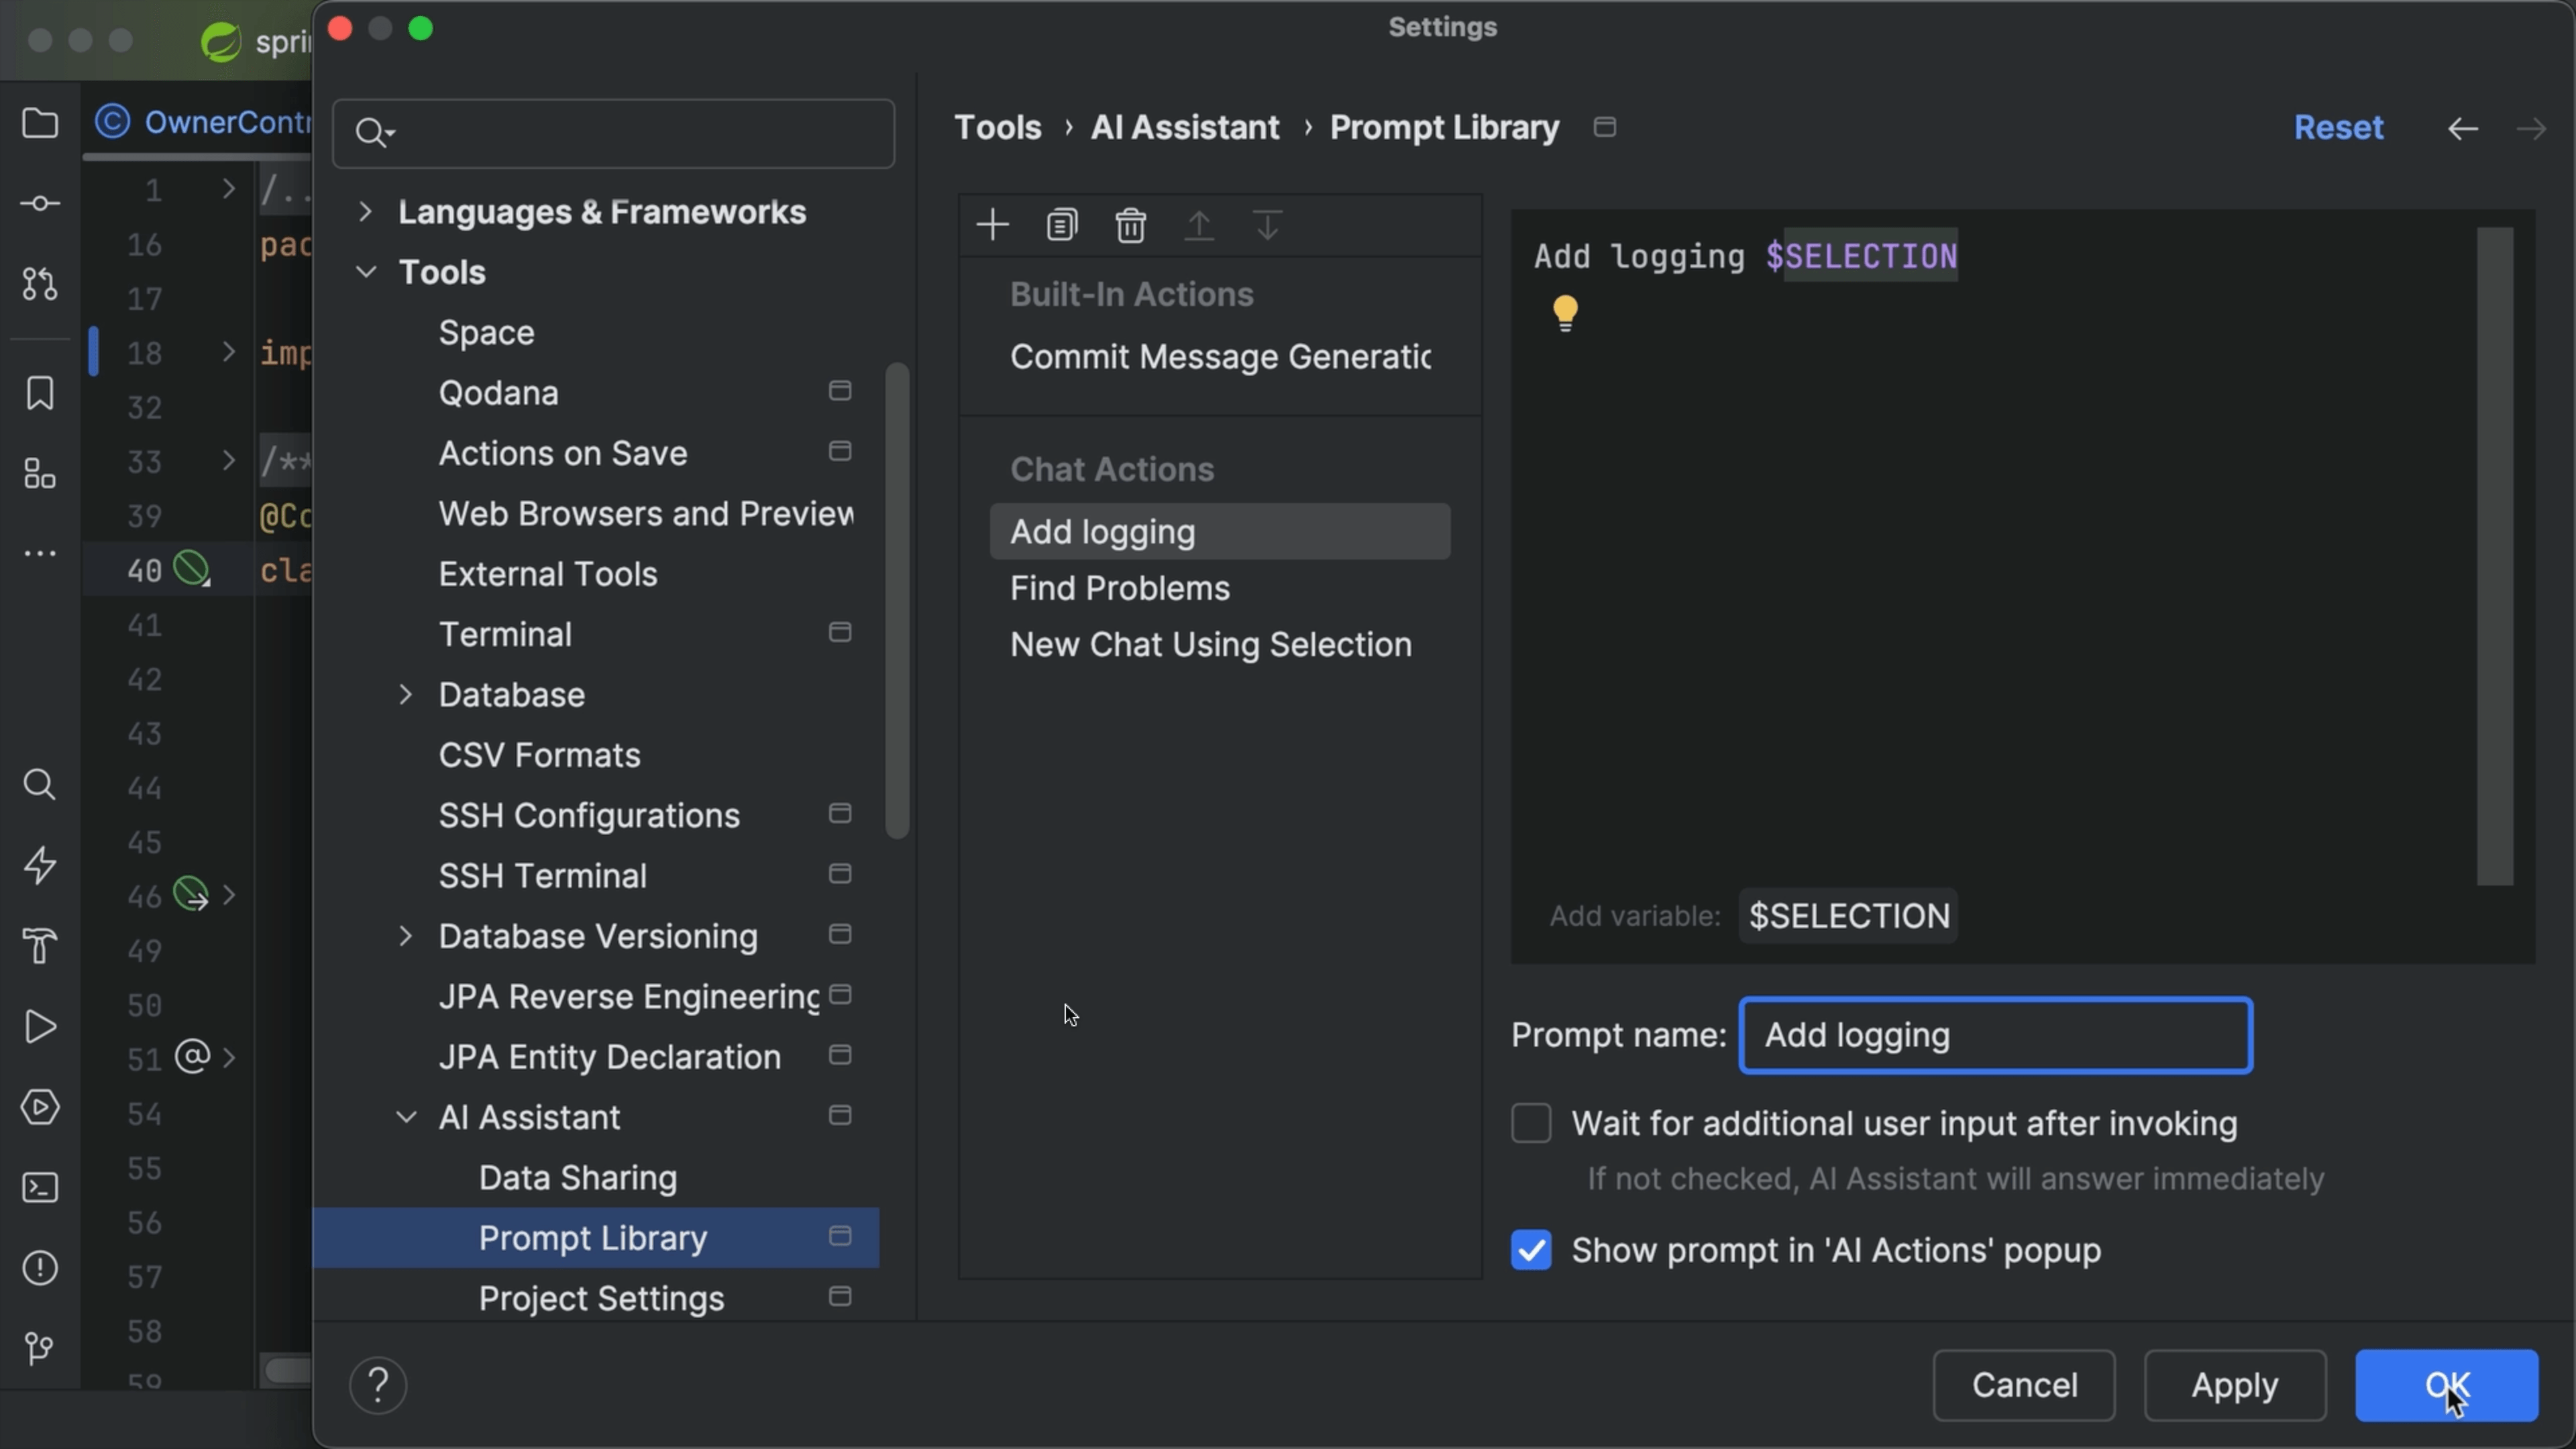The height and width of the screenshot is (1449, 2576).
Task: Open the Bookmarks tool window icon
Action: click(x=40, y=393)
